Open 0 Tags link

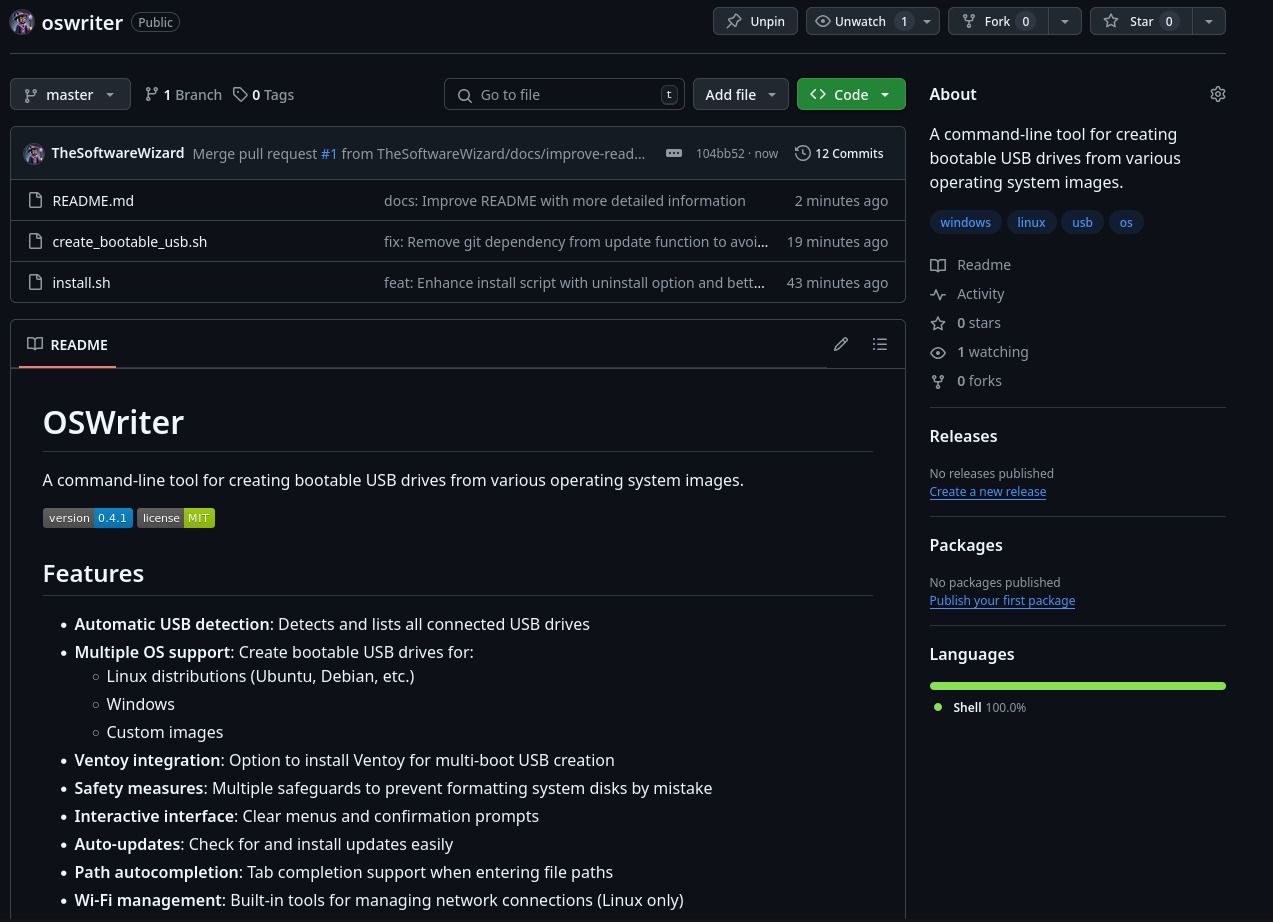[264, 94]
